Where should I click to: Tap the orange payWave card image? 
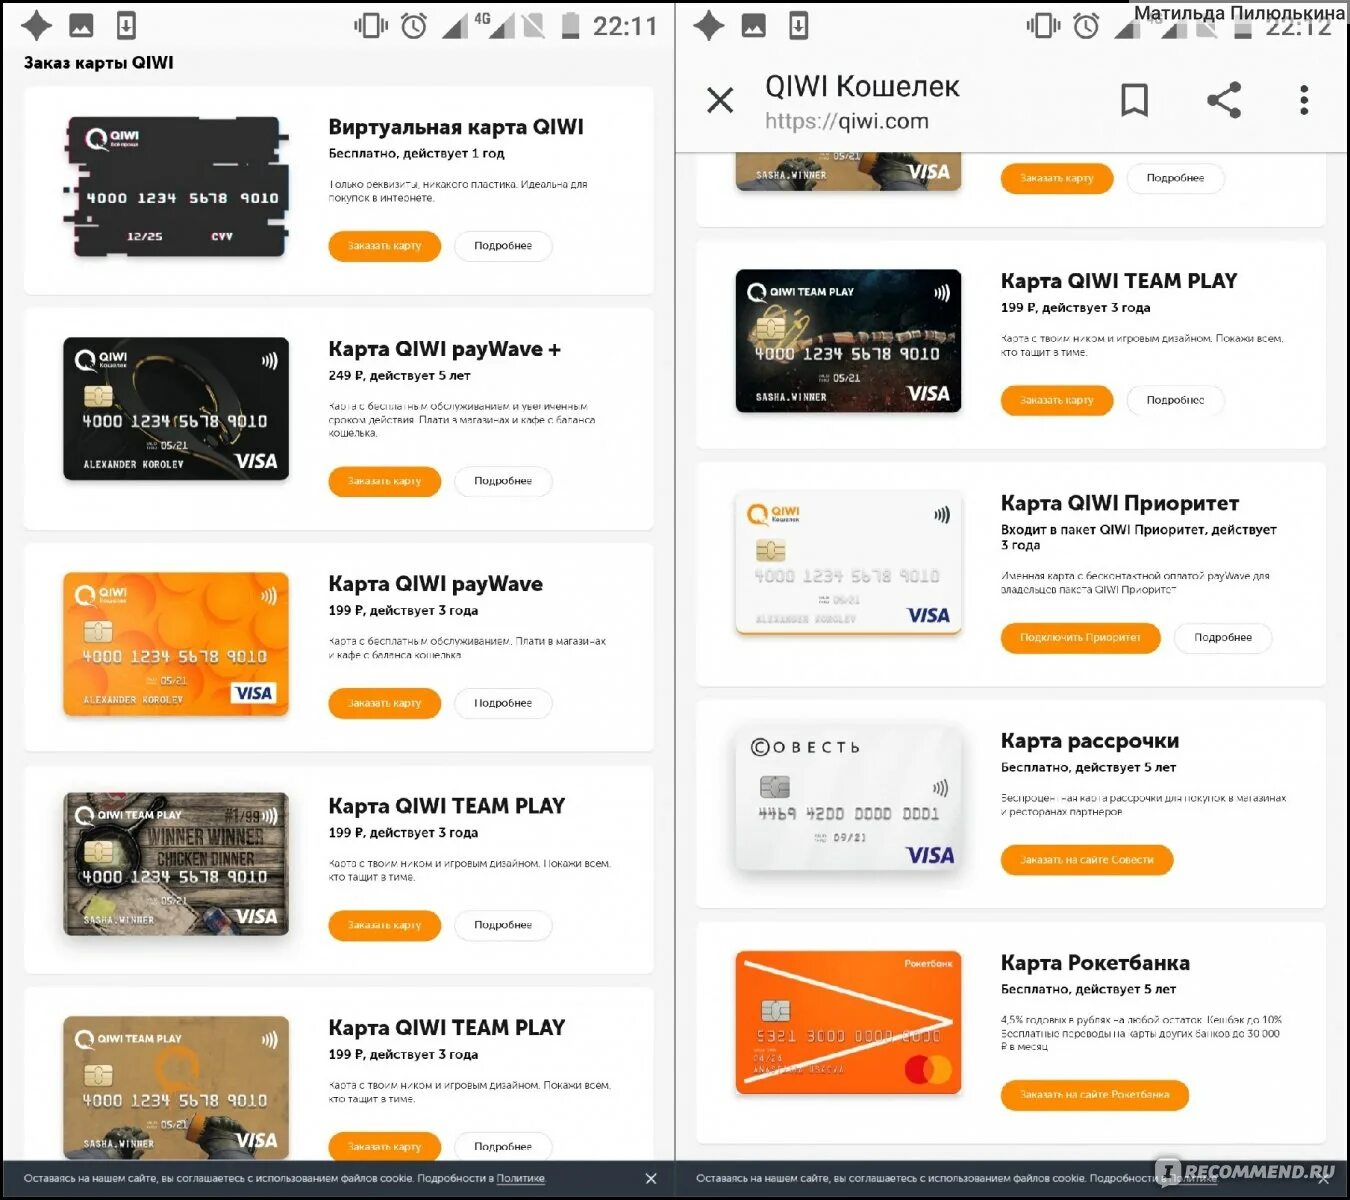tap(176, 644)
